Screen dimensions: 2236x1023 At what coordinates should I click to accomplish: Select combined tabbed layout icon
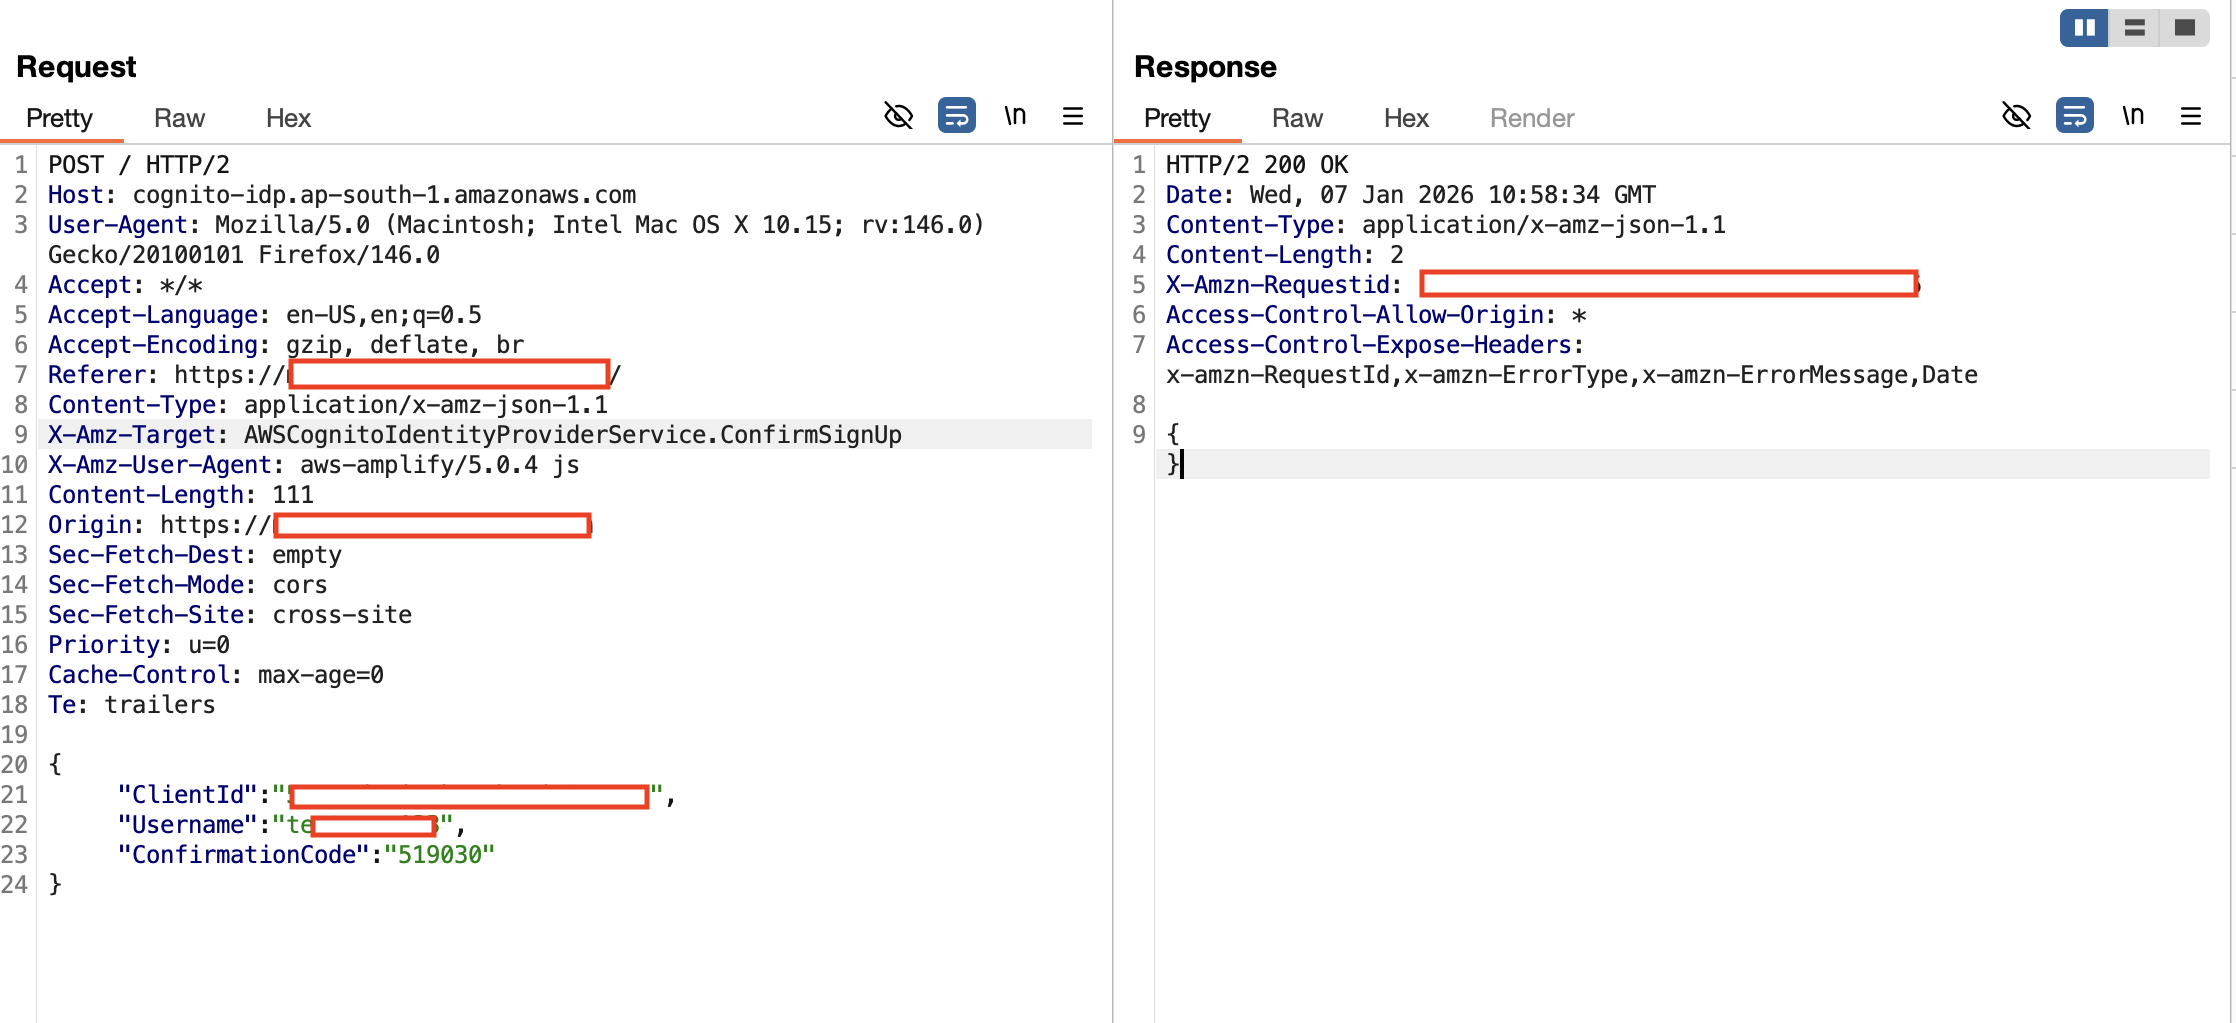pos(2185,27)
